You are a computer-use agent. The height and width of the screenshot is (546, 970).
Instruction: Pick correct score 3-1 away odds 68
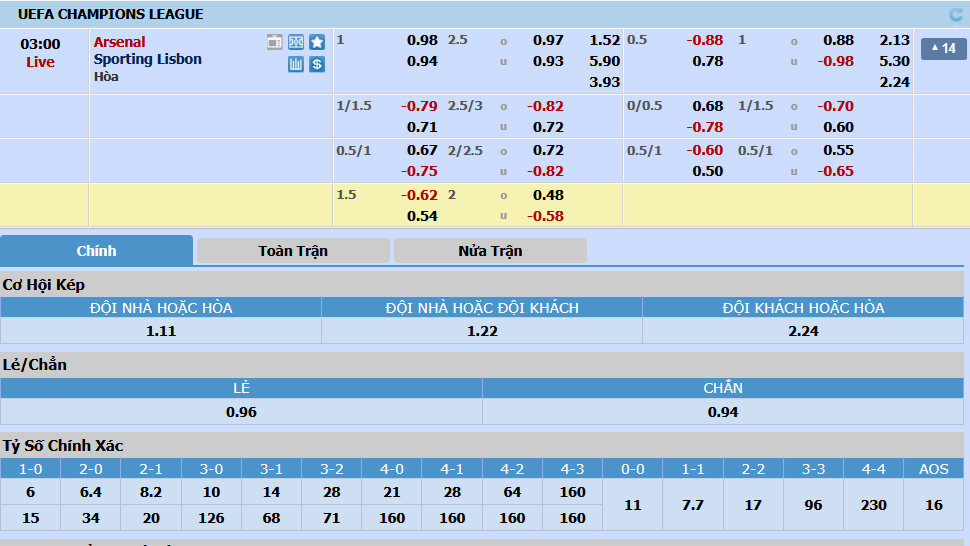click(x=272, y=518)
